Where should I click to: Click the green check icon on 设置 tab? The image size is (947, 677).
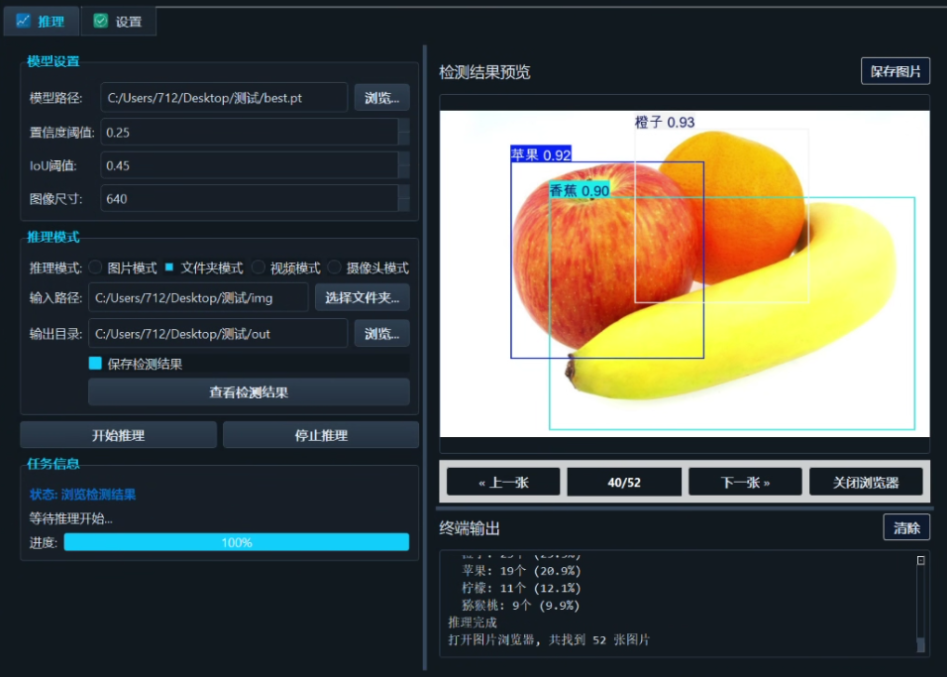click(100, 21)
